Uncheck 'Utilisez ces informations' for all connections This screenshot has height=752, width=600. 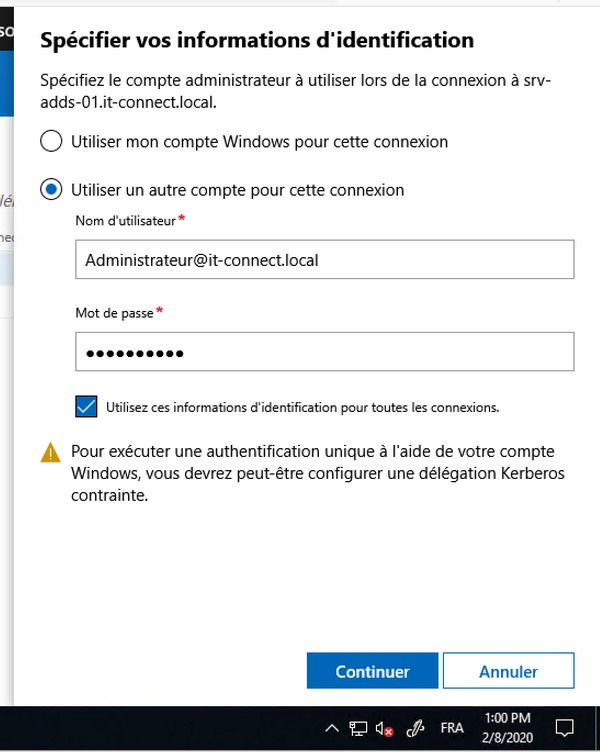(x=87, y=406)
